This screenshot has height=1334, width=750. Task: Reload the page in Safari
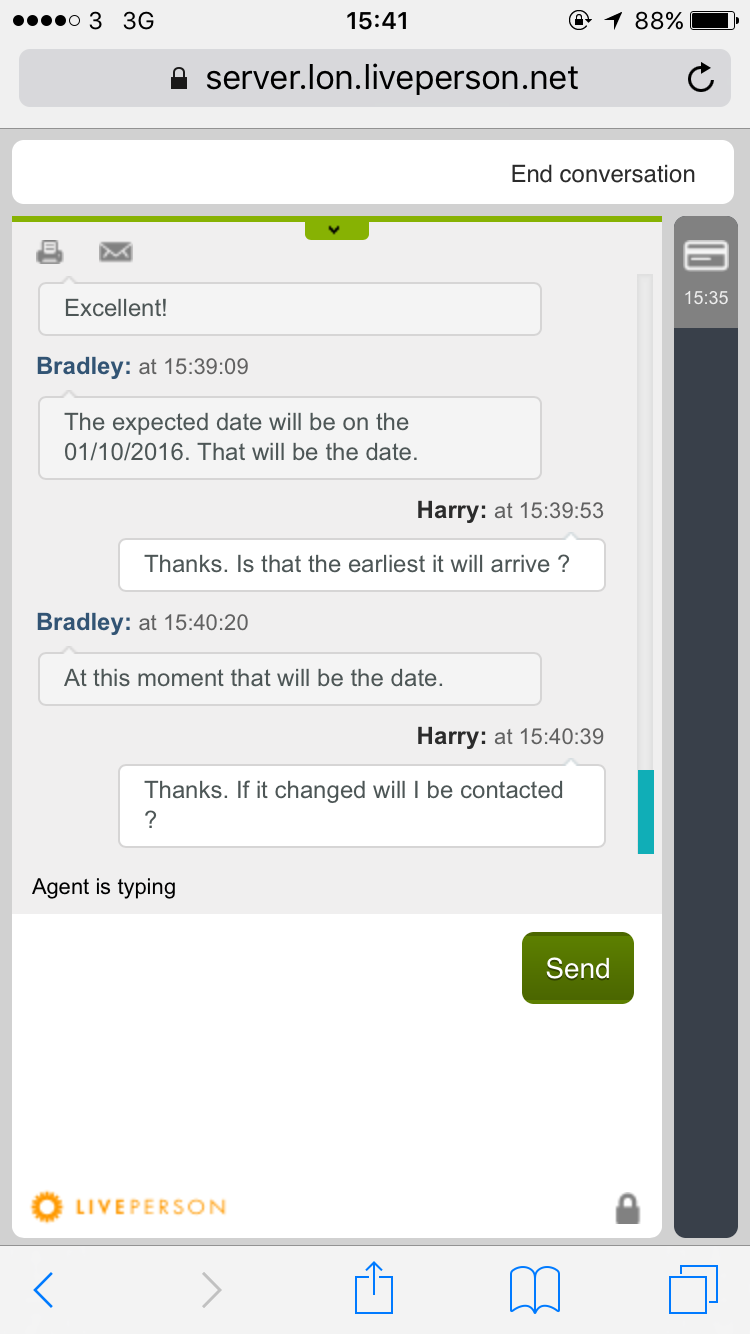click(x=701, y=78)
